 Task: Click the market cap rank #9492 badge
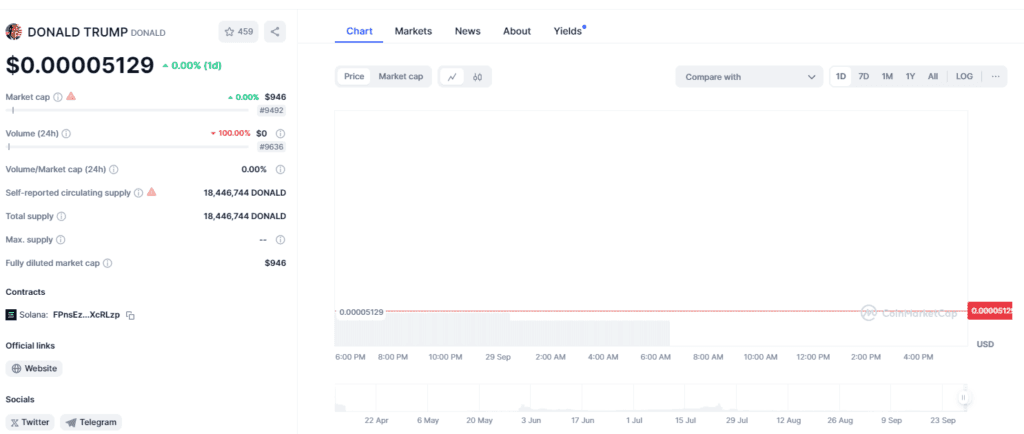271,110
